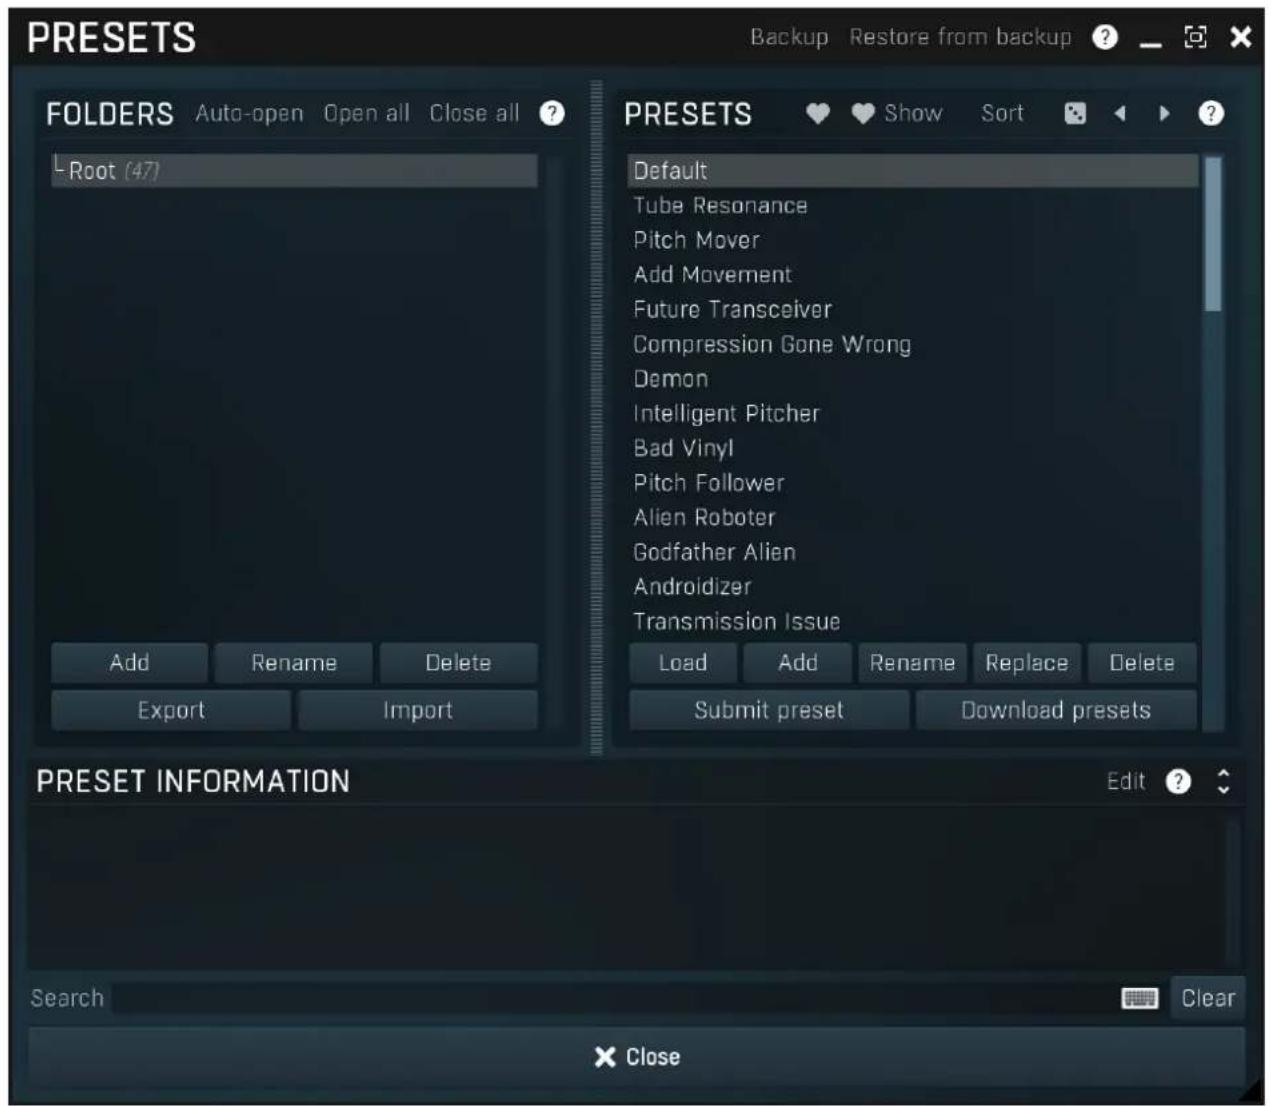The width and height of the screenshot is (1271, 1106).
Task: Import presets into folder
Action: tap(418, 710)
